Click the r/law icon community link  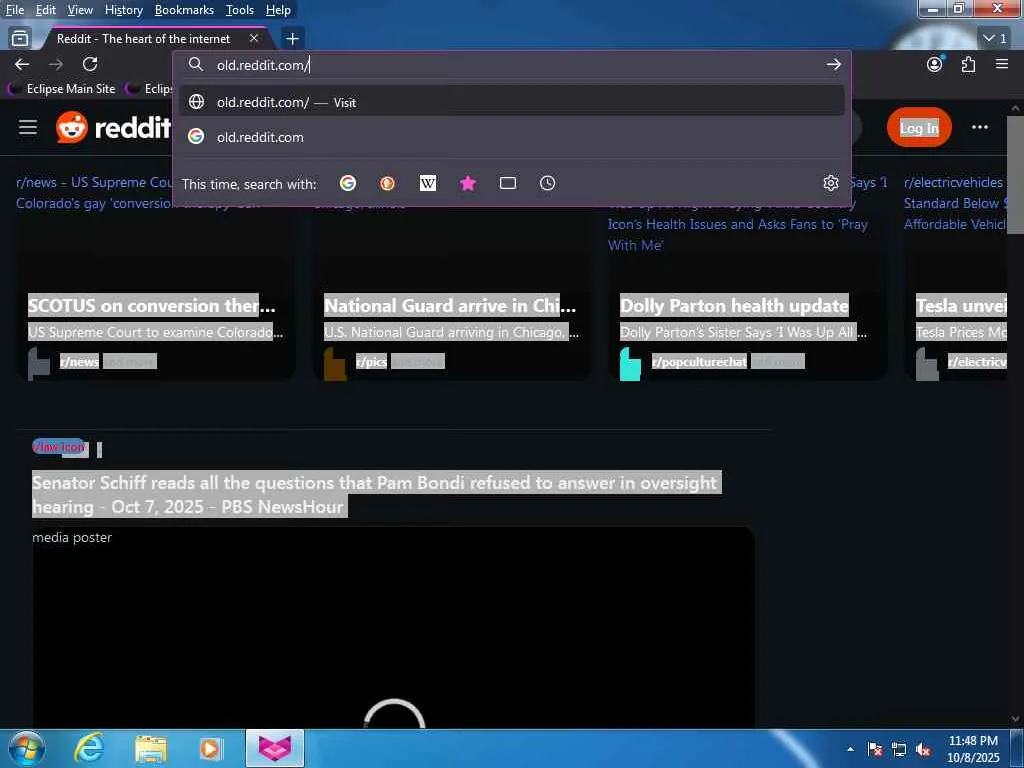coord(59,447)
